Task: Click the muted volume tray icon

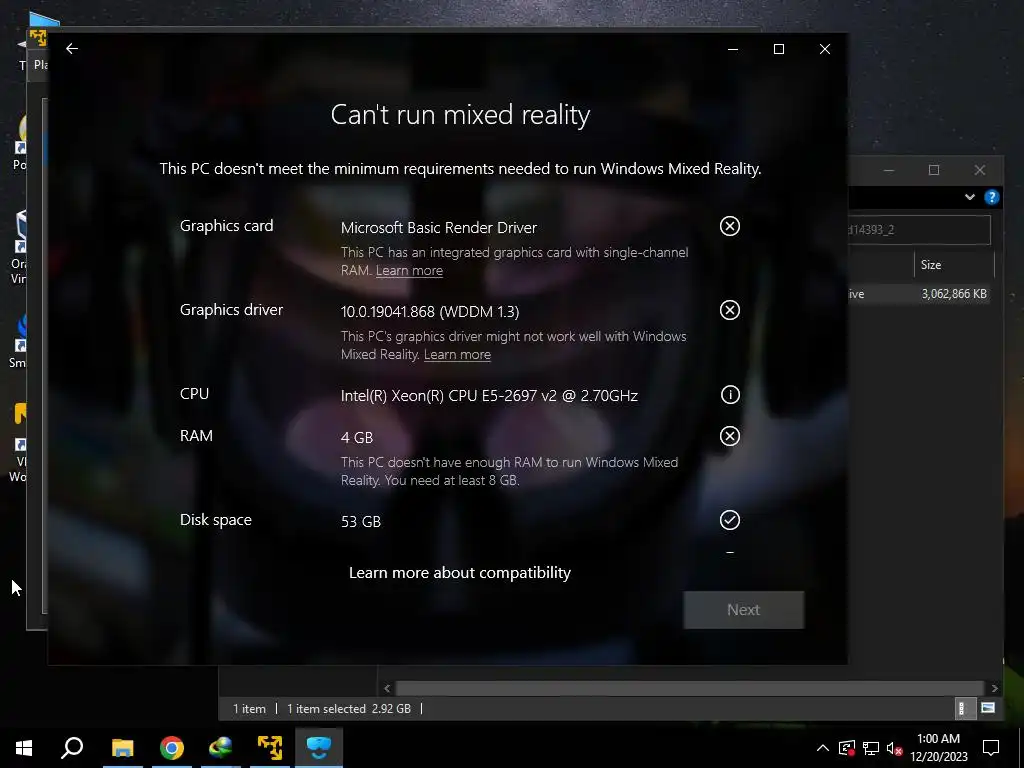Action: tap(894, 748)
